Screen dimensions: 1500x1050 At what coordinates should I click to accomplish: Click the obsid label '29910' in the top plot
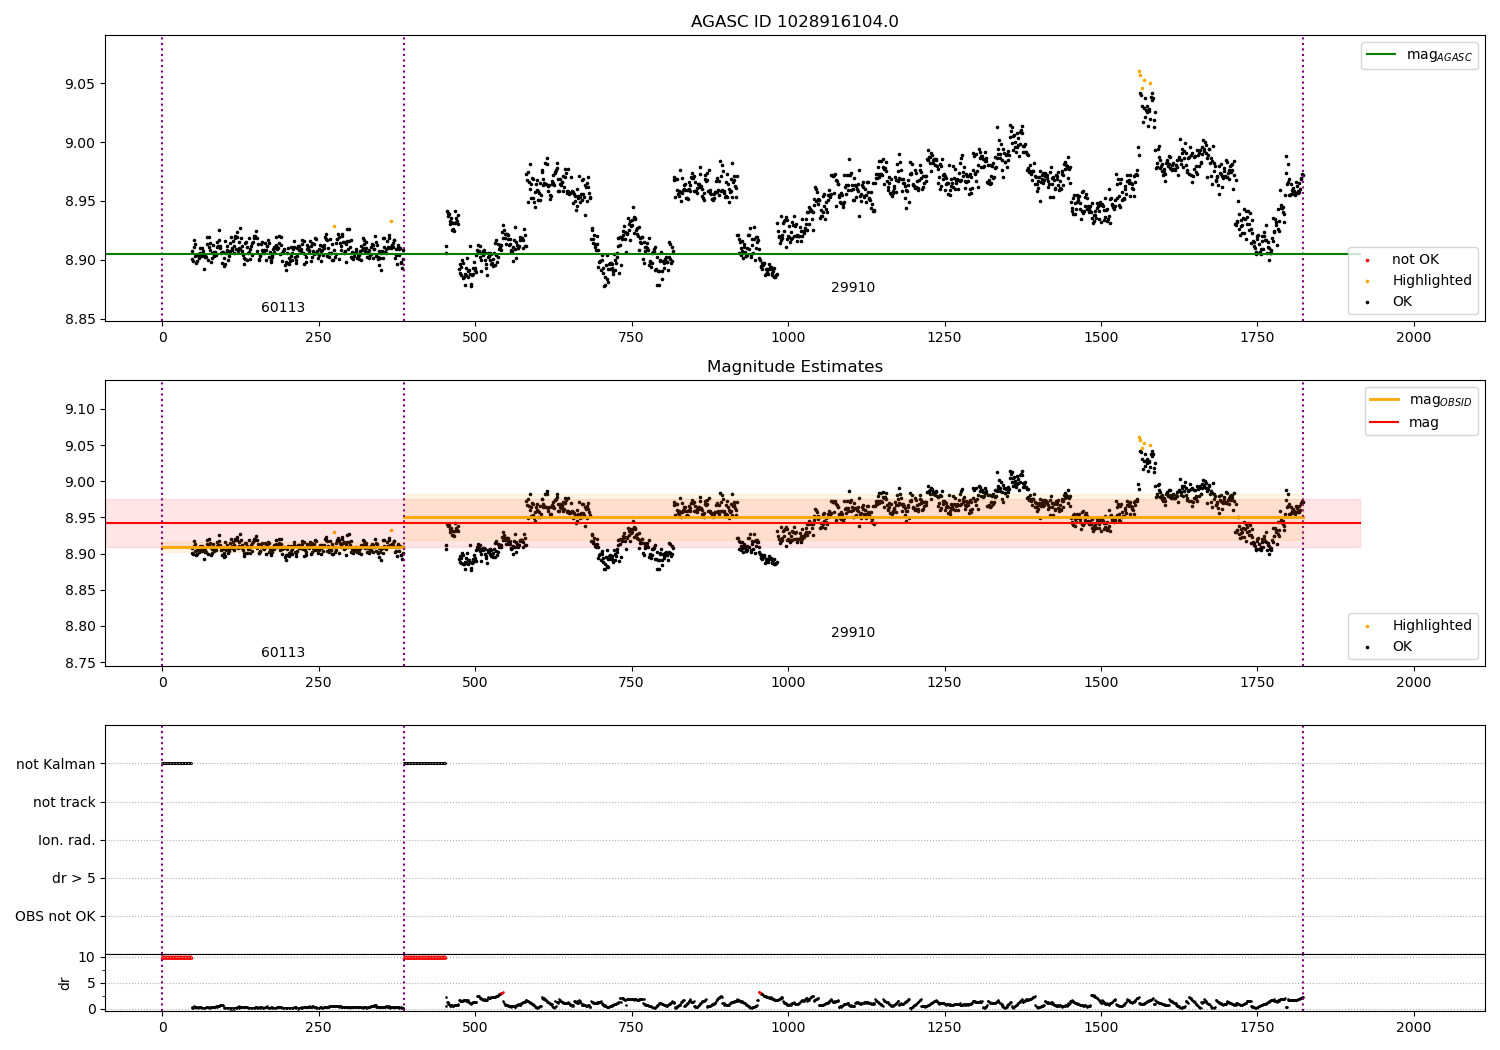(853, 288)
